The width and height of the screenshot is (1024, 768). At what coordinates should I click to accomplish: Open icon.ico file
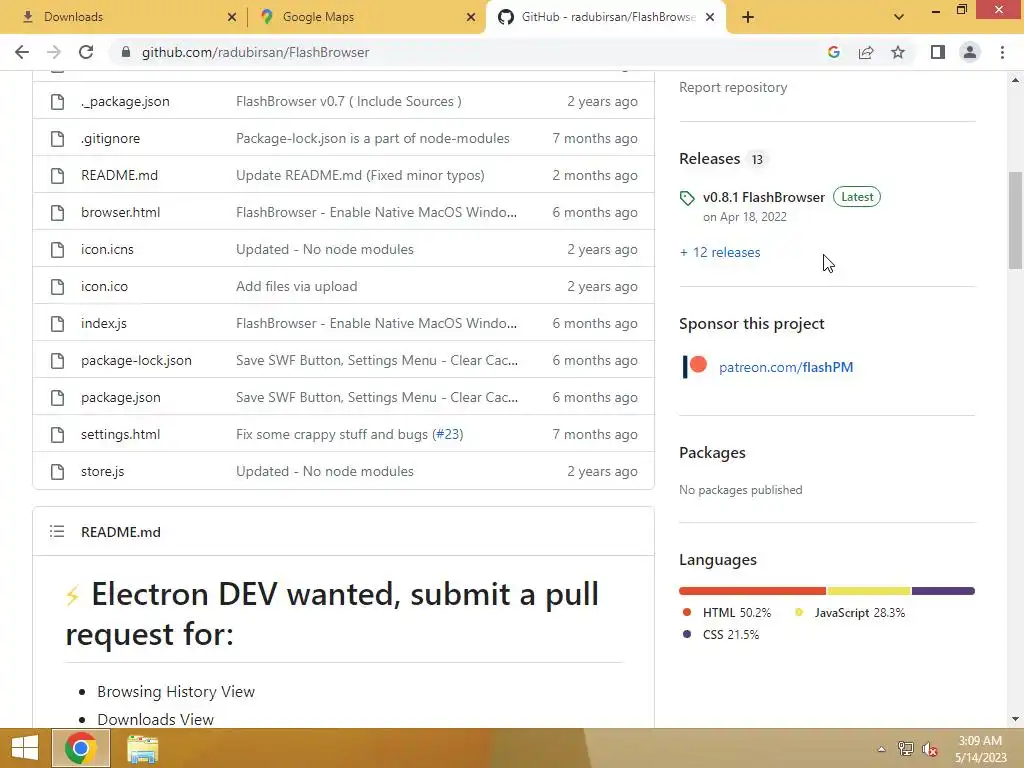(x=104, y=286)
